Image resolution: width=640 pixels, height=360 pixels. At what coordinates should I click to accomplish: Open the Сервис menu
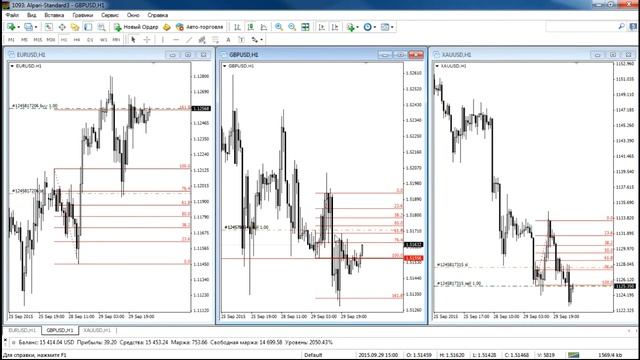pos(110,15)
